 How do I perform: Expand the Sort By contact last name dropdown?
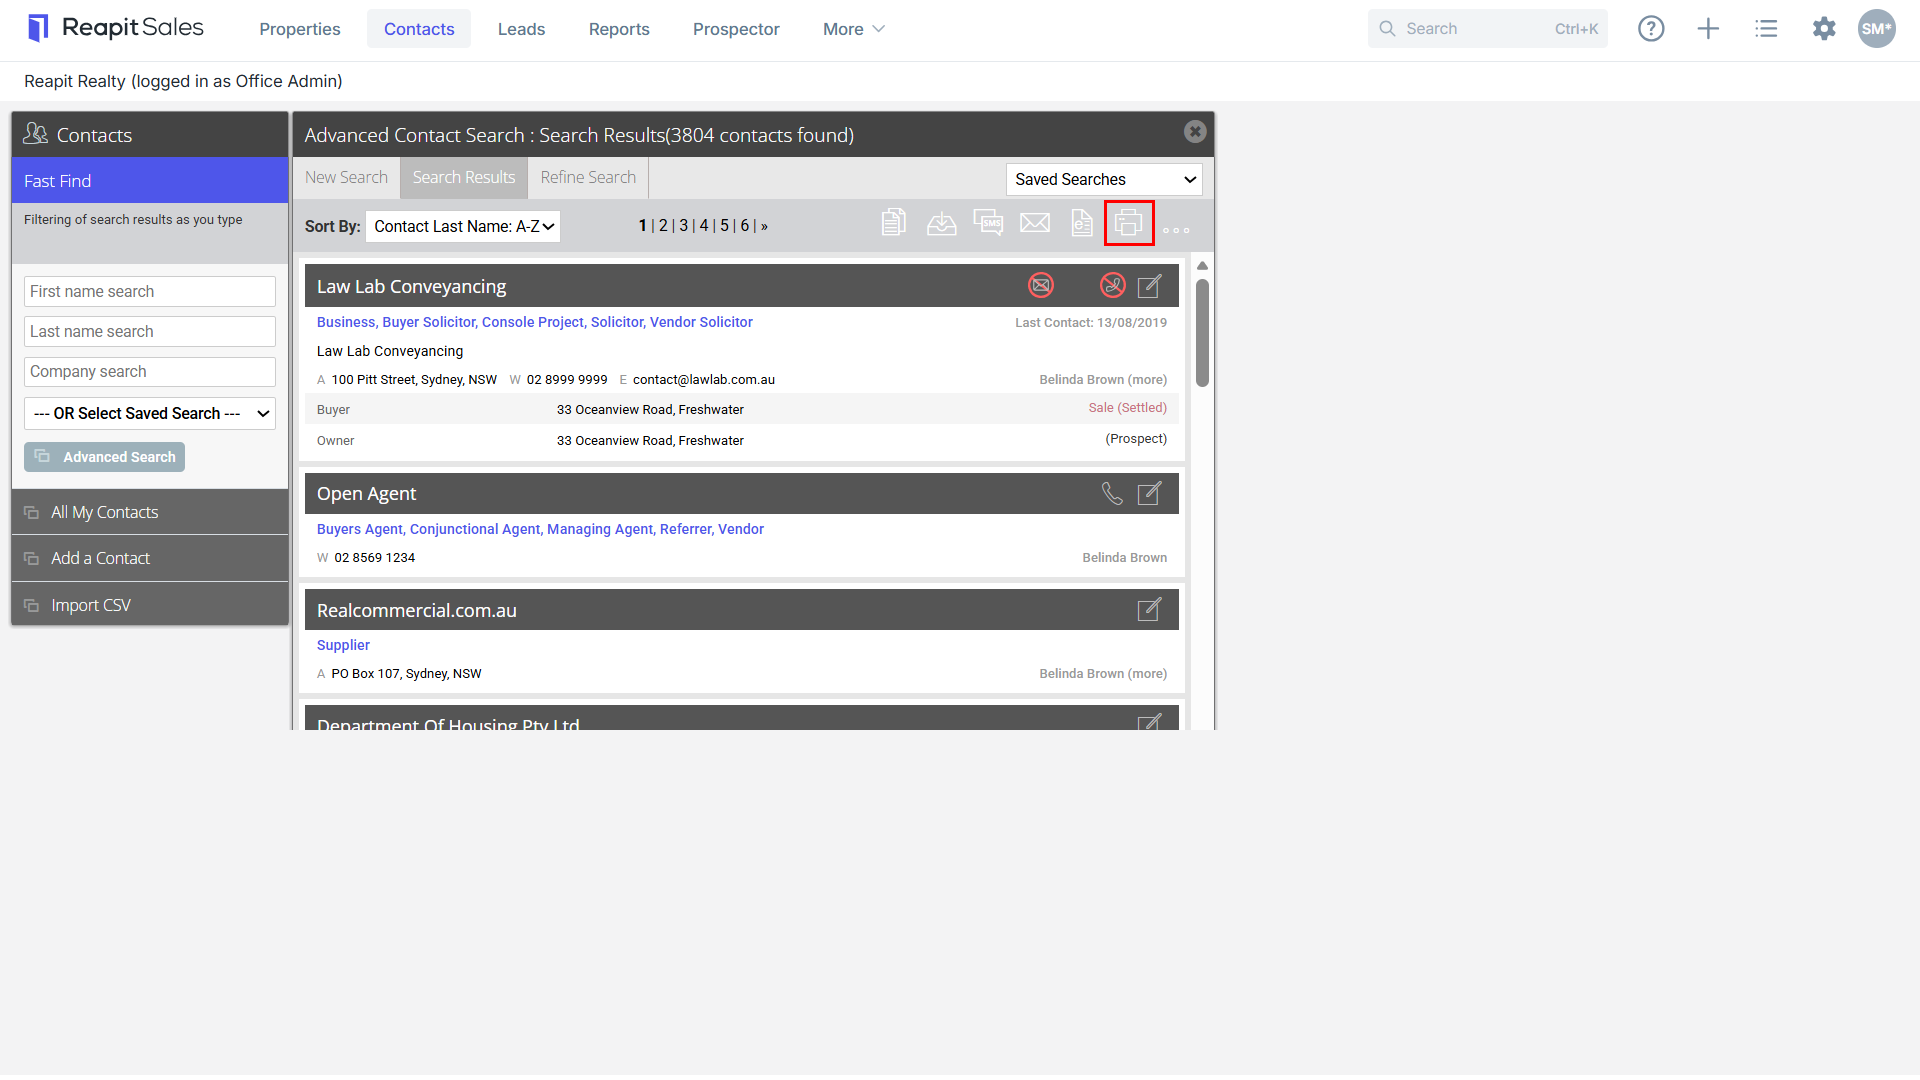pos(463,227)
